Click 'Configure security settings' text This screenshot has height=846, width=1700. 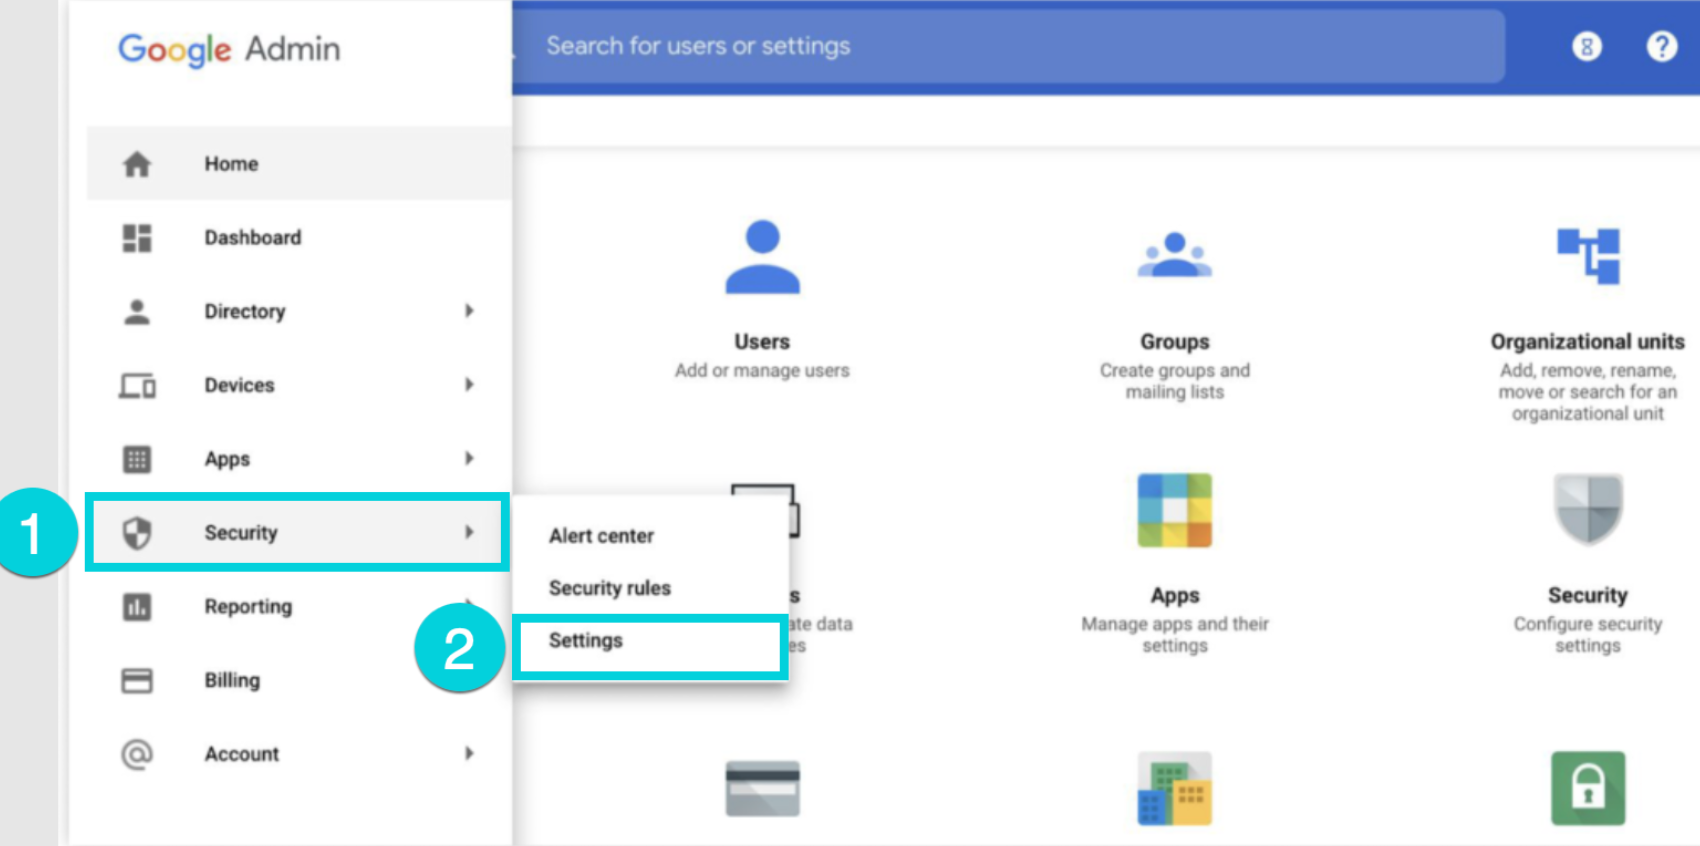click(x=1588, y=635)
